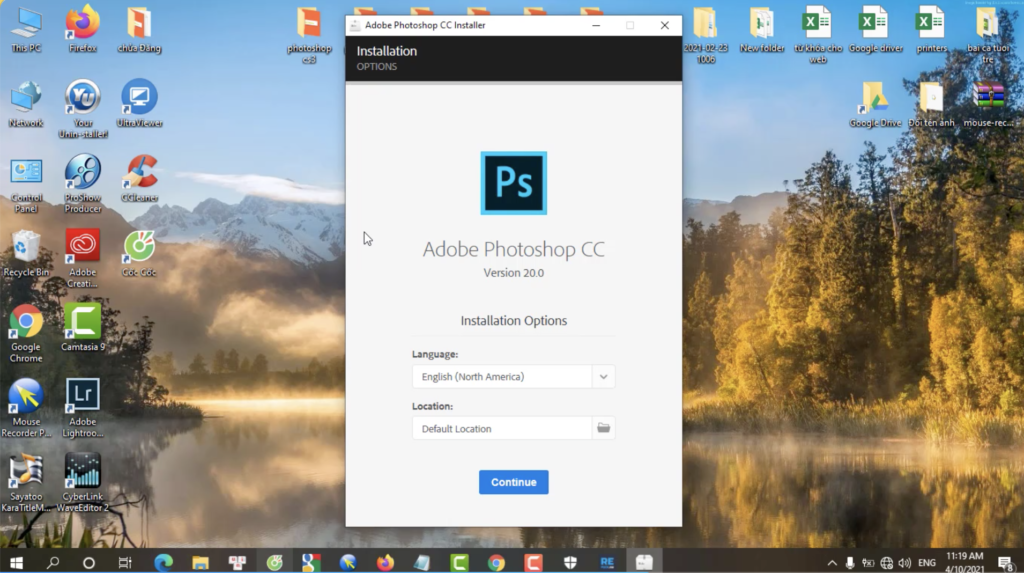Select the Google Chrome desktop shortcut
1024x573 pixels.
(26, 334)
